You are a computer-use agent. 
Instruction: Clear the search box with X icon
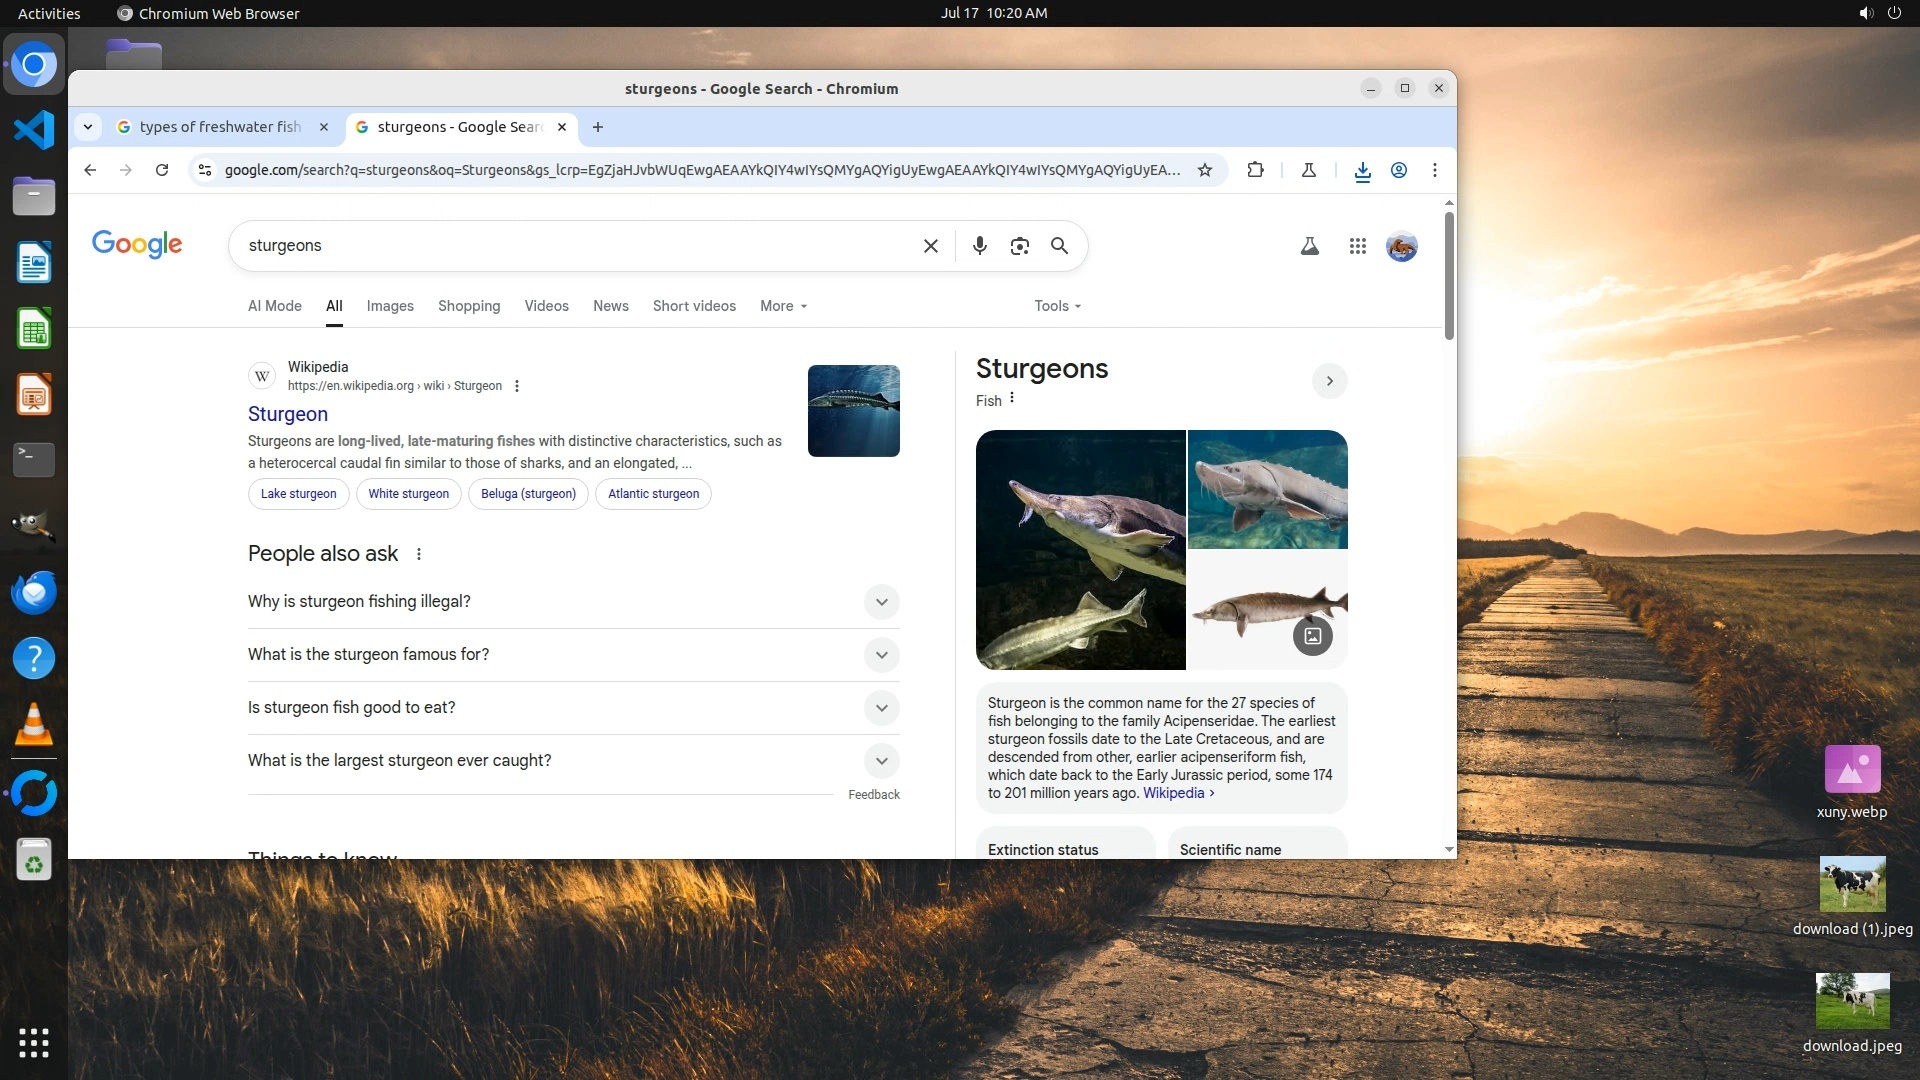click(930, 246)
